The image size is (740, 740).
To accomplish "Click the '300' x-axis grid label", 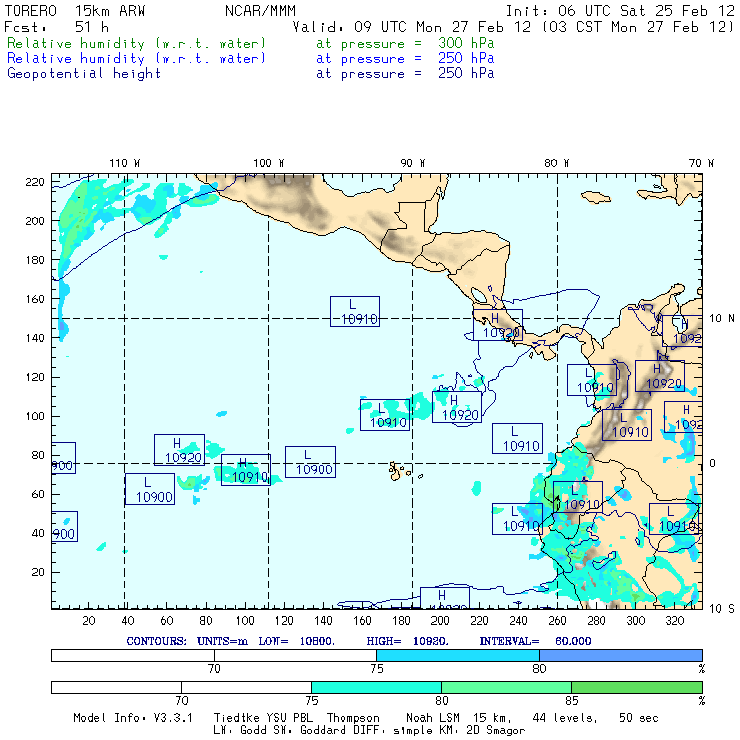I will (636, 621).
